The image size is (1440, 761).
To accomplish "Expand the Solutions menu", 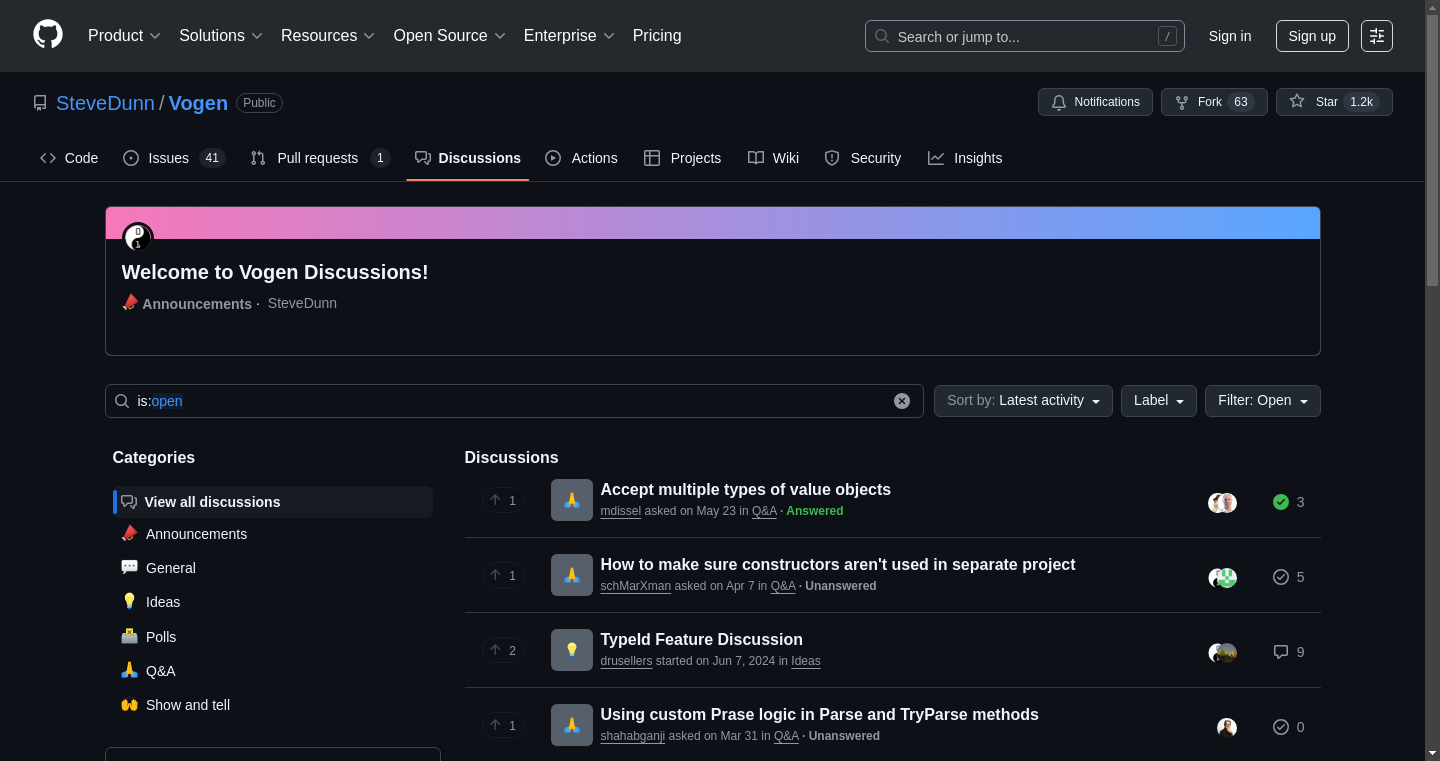I will tap(221, 36).
